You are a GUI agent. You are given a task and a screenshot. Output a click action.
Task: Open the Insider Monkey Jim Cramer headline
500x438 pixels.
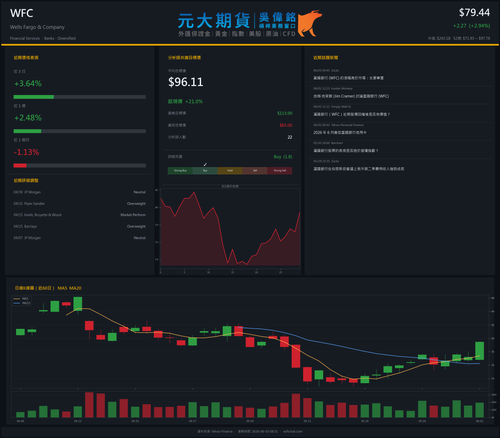coord(351,96)
